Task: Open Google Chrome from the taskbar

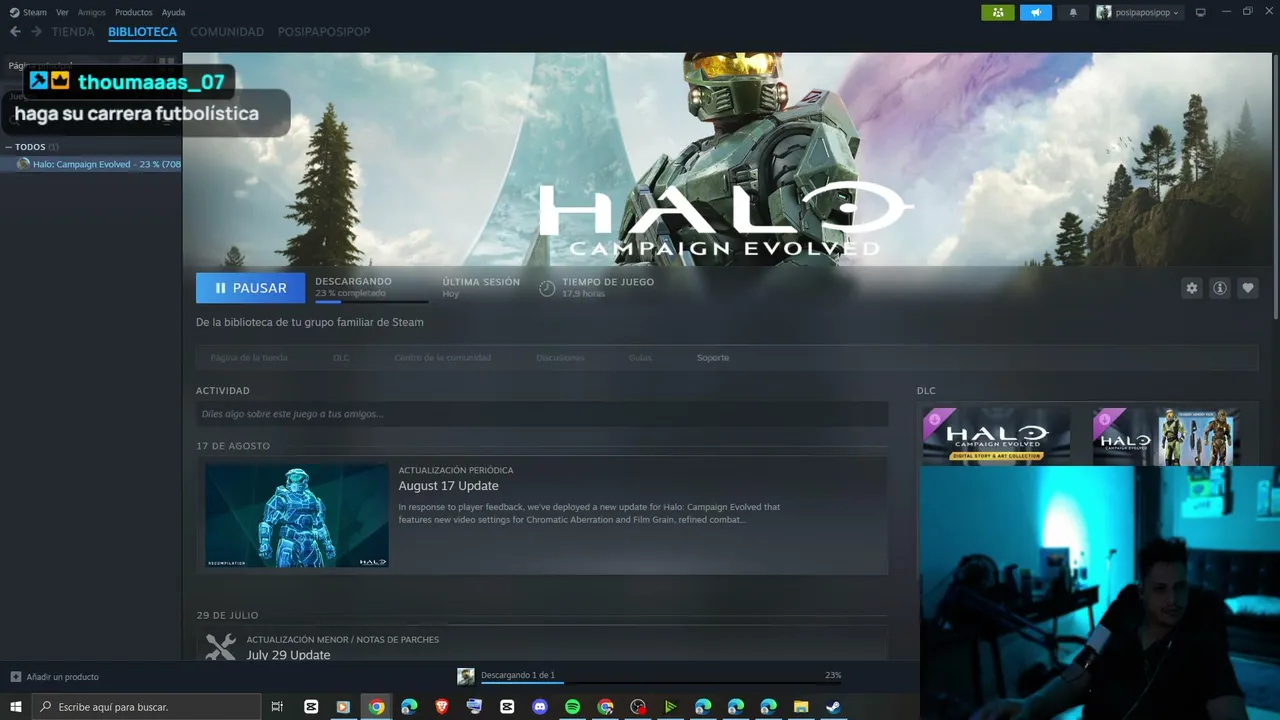Action: 376,707
